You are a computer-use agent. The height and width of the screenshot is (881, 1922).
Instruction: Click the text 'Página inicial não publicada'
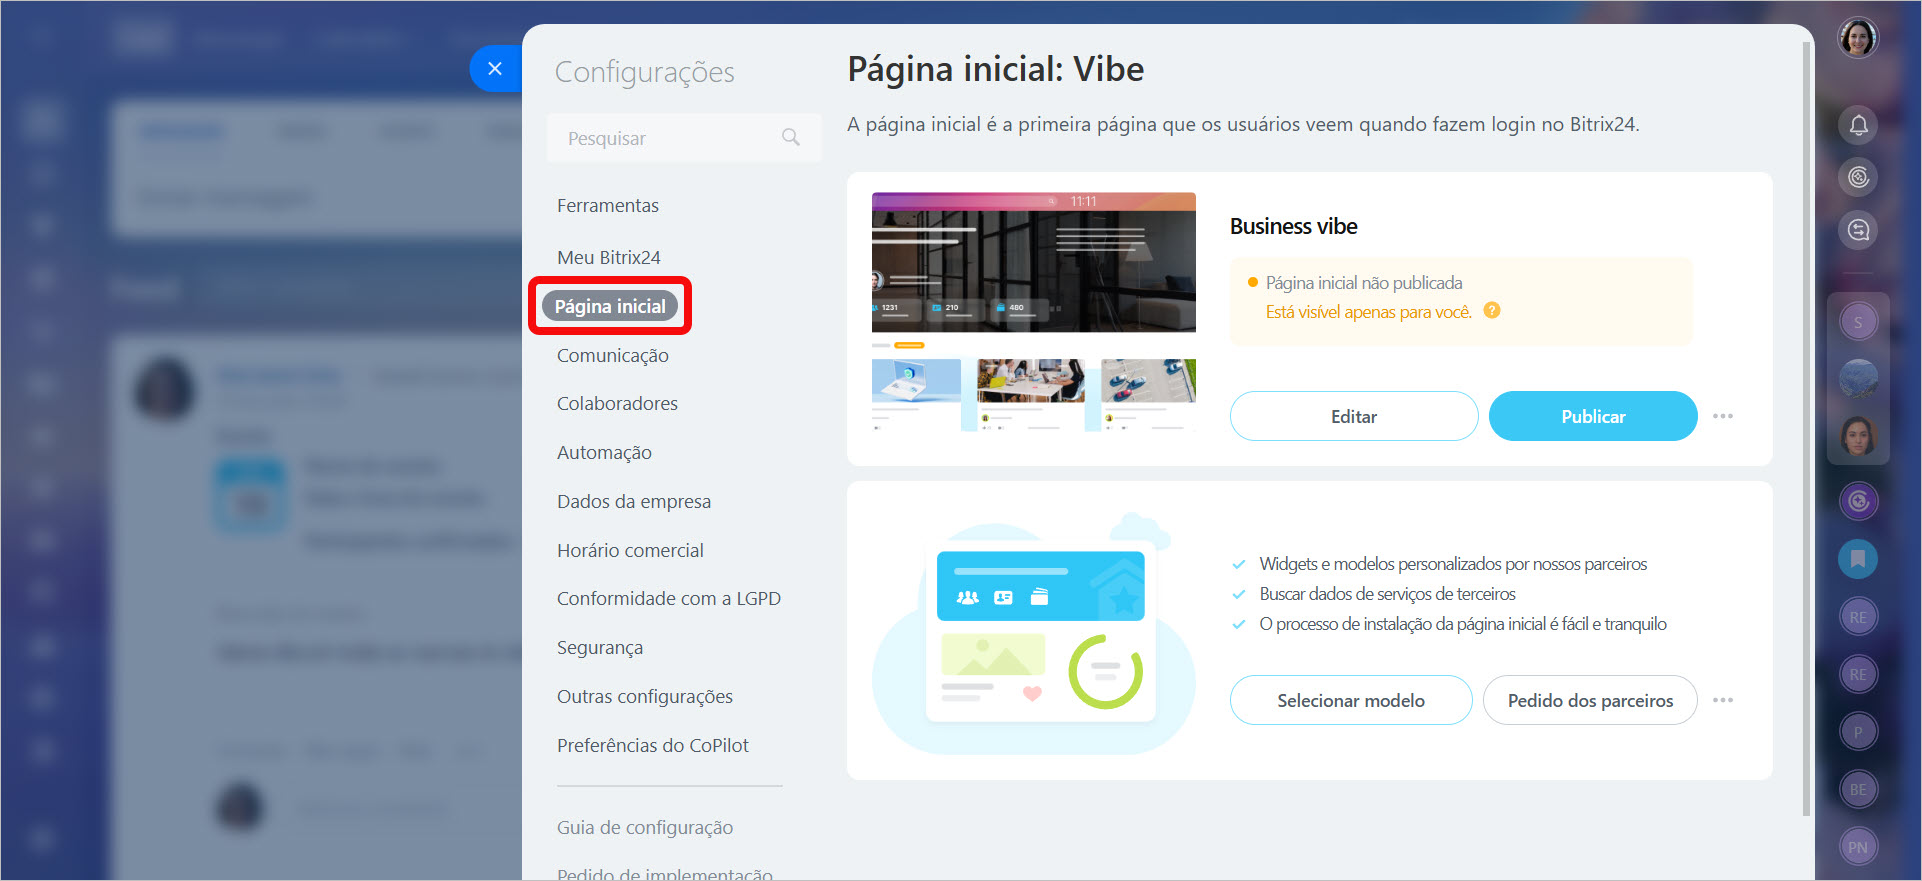pos(1364,283)
